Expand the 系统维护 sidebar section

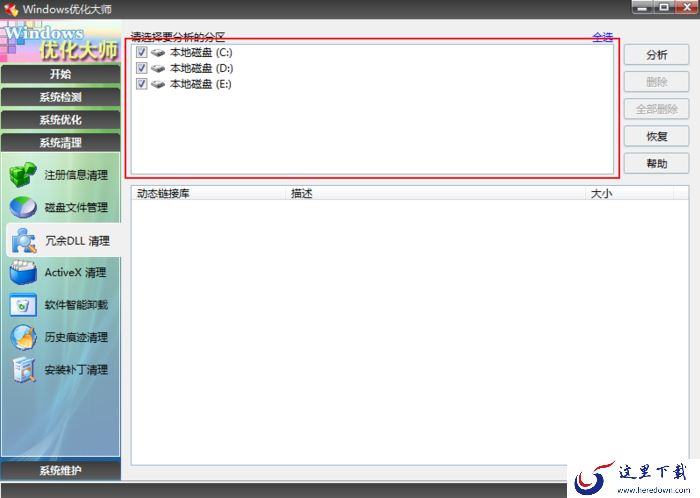61,470
